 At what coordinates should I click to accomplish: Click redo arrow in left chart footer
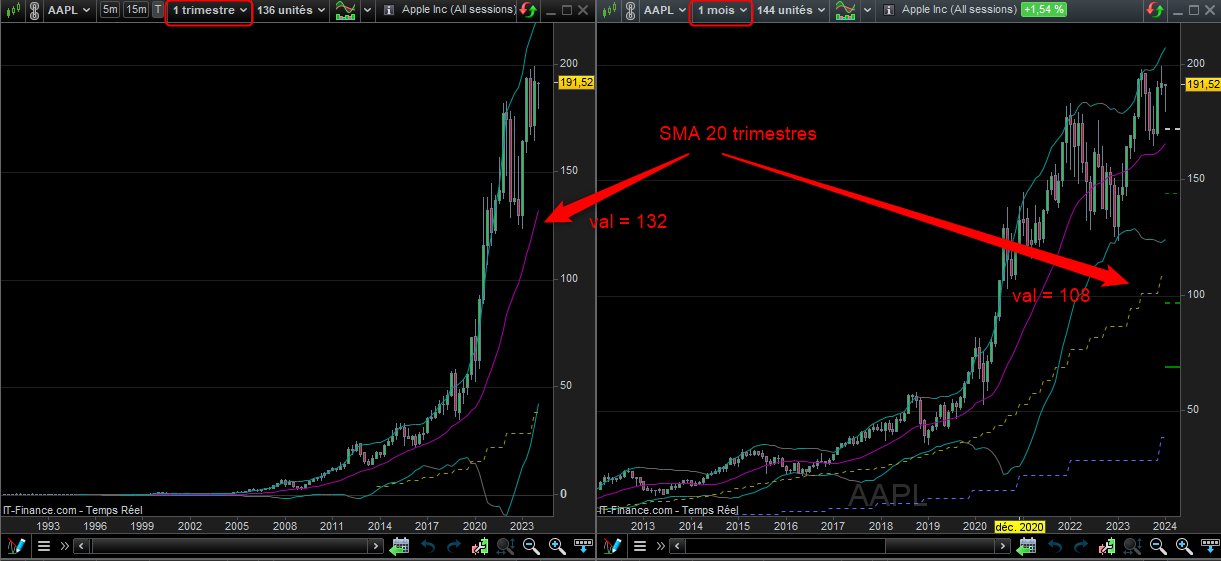click(453, 546)
